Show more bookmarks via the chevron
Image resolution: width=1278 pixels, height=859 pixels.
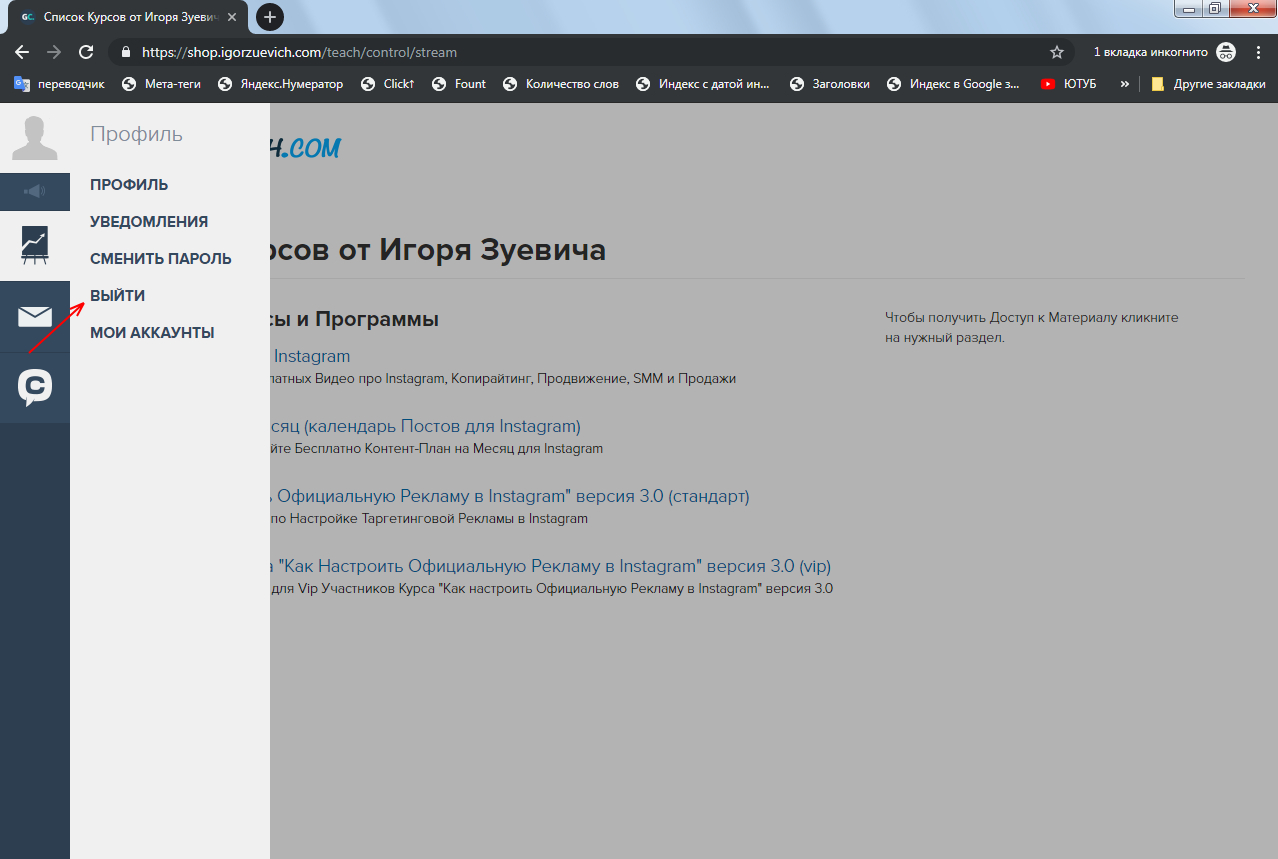pos(1124,84)
